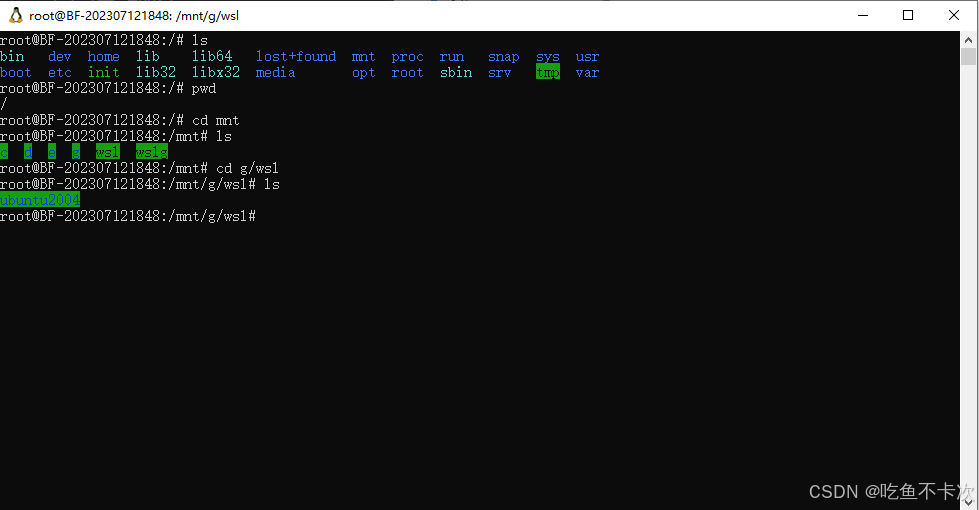The image size is (979, 510).
Task: Click the 'snap' directory entry
Action: coord(504,57)
